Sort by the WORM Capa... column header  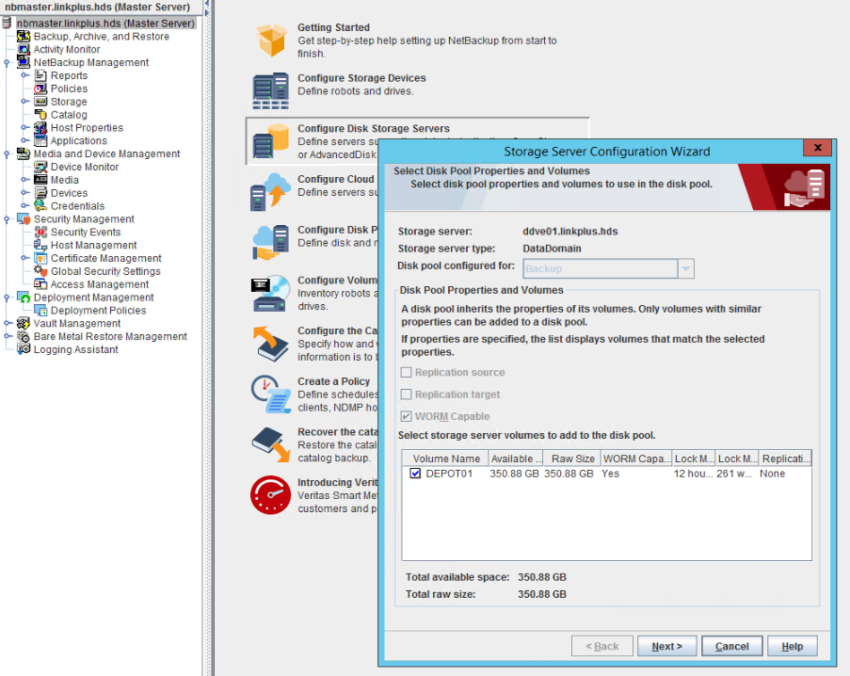coord(636,459)
